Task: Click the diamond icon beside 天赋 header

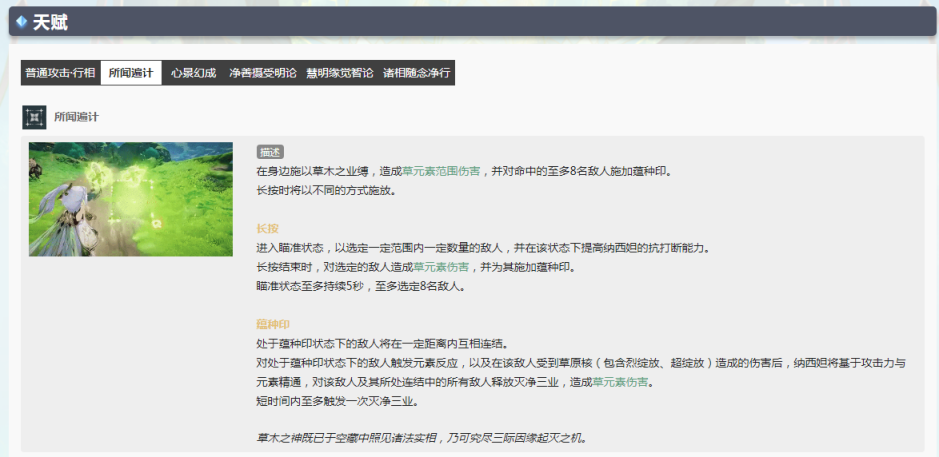Action: (x=21, y=22)
